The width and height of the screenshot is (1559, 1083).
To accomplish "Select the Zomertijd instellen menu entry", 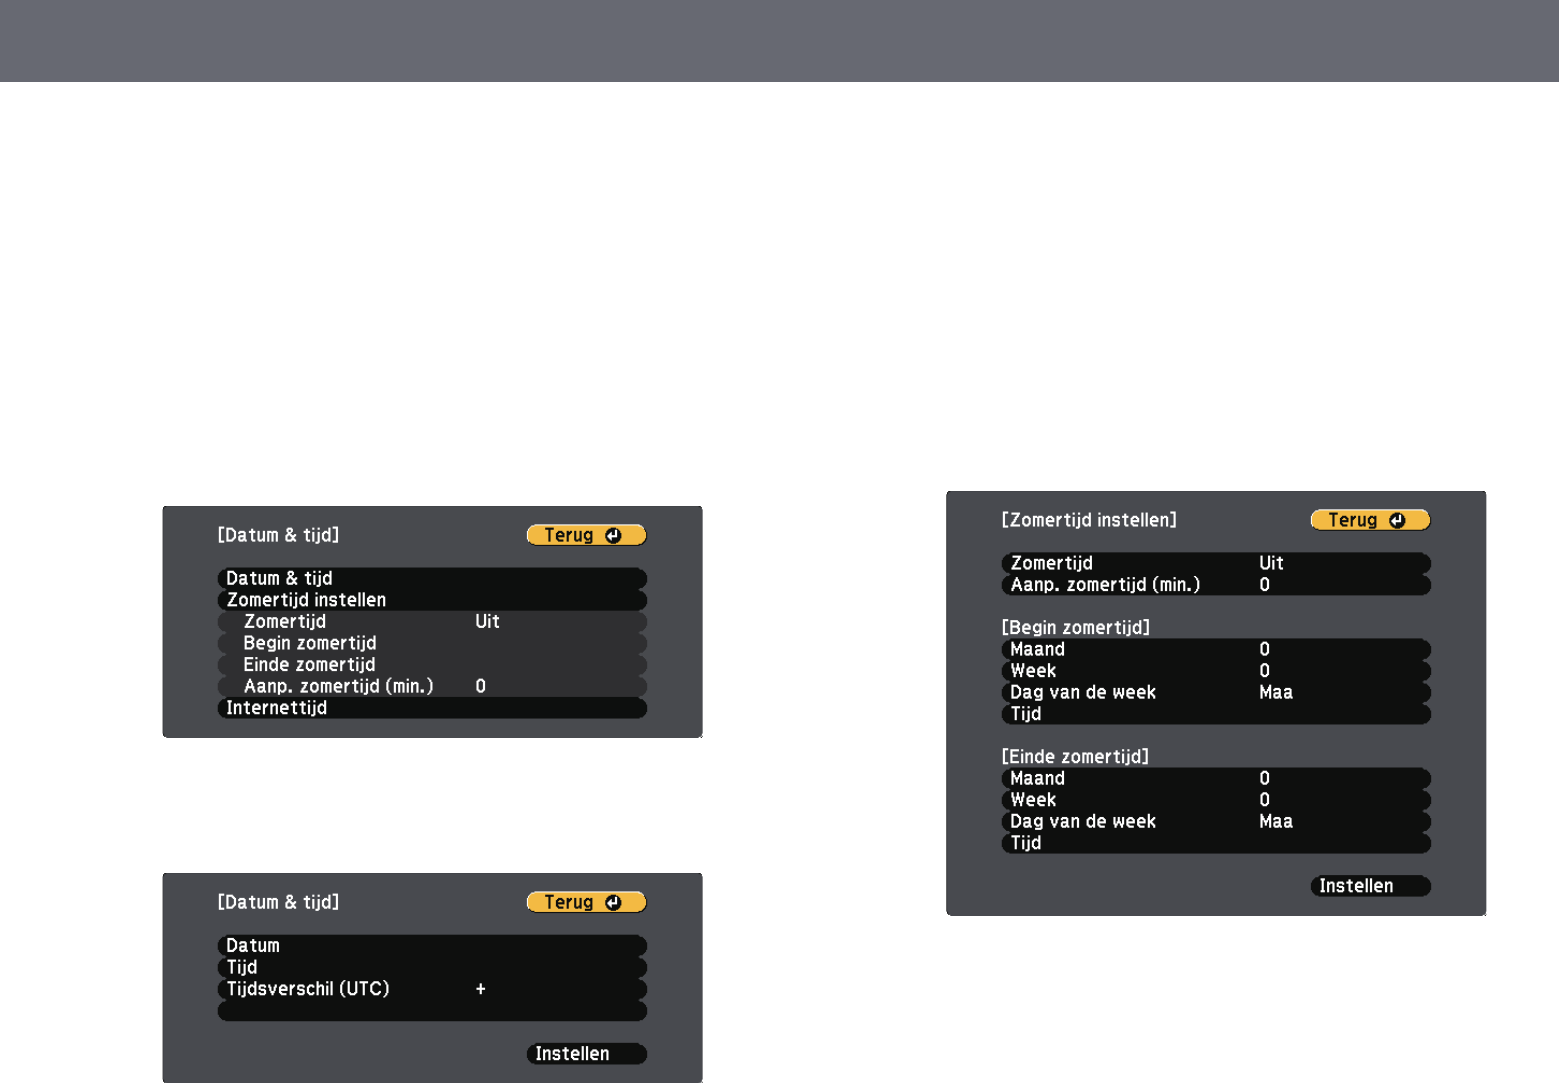I will point(431,600).
